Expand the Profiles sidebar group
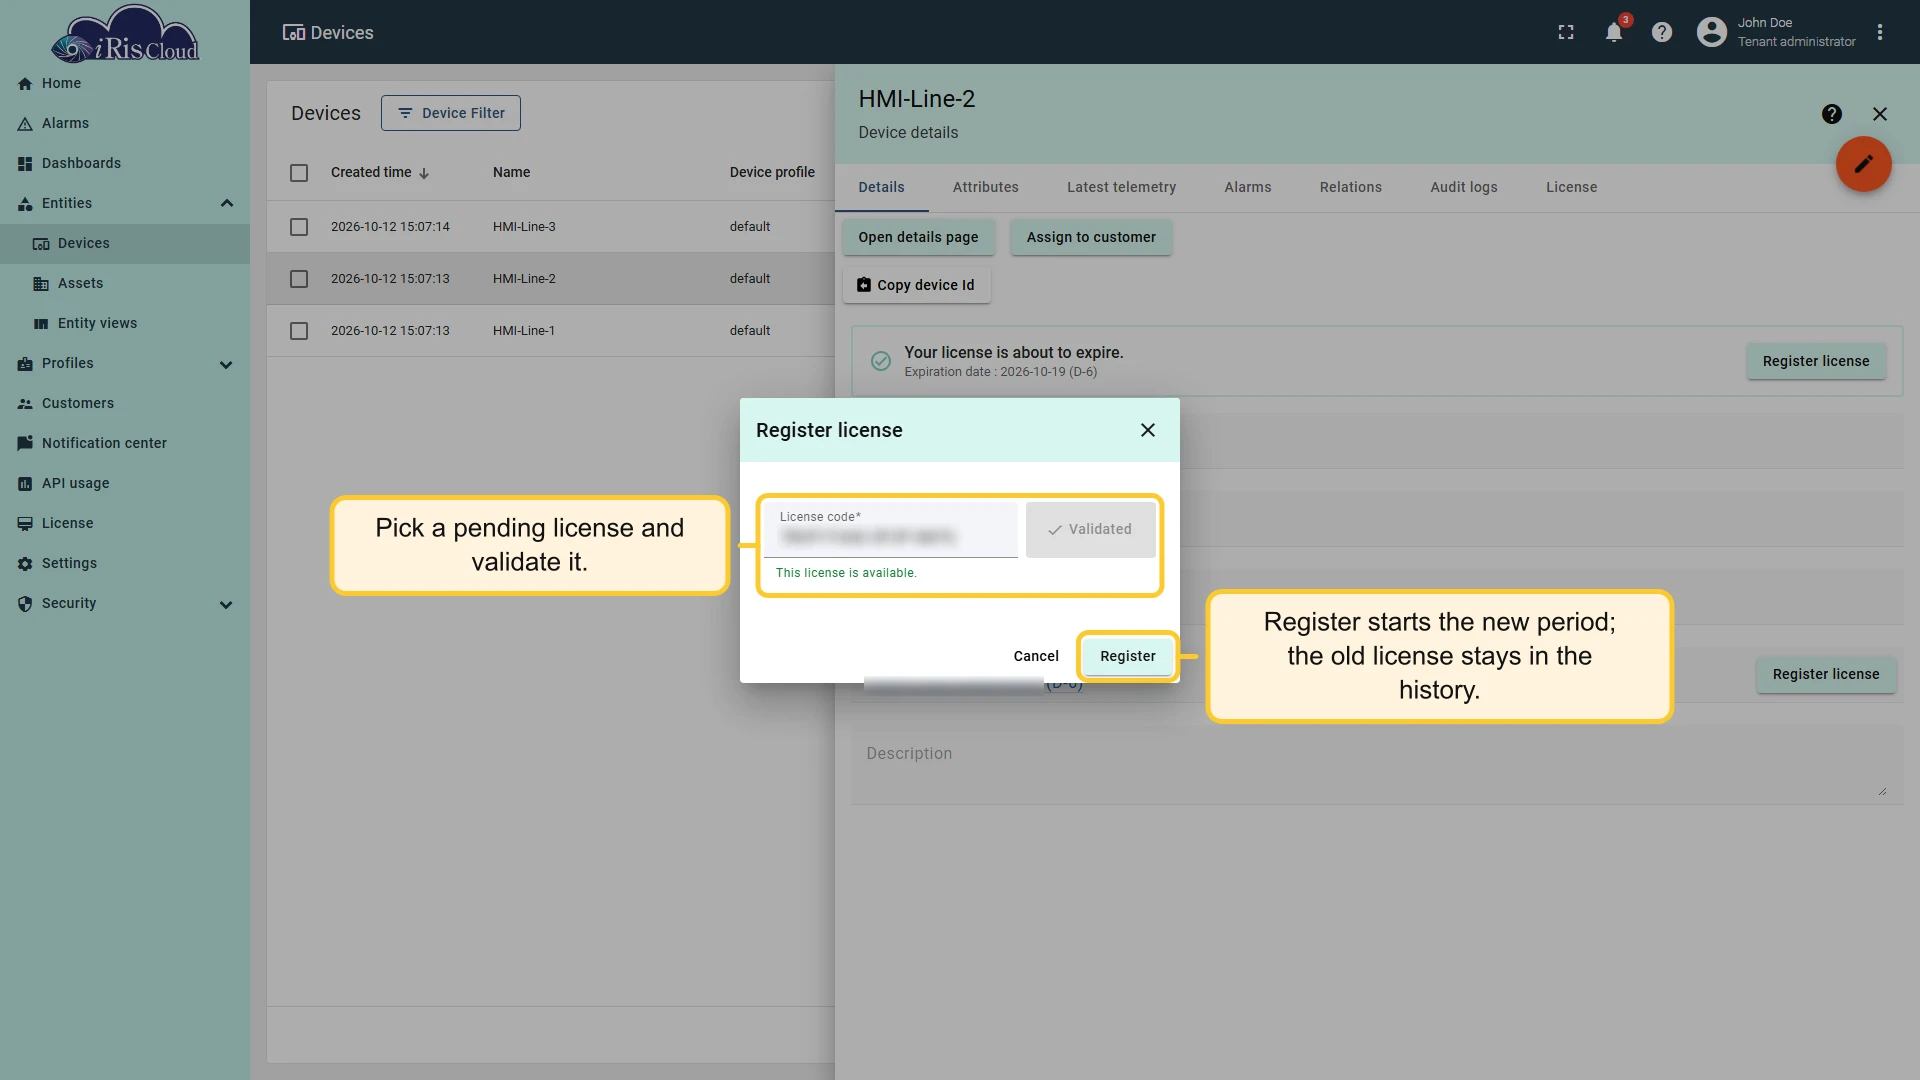1920x1080 pixels. click(x=227, y=364)
